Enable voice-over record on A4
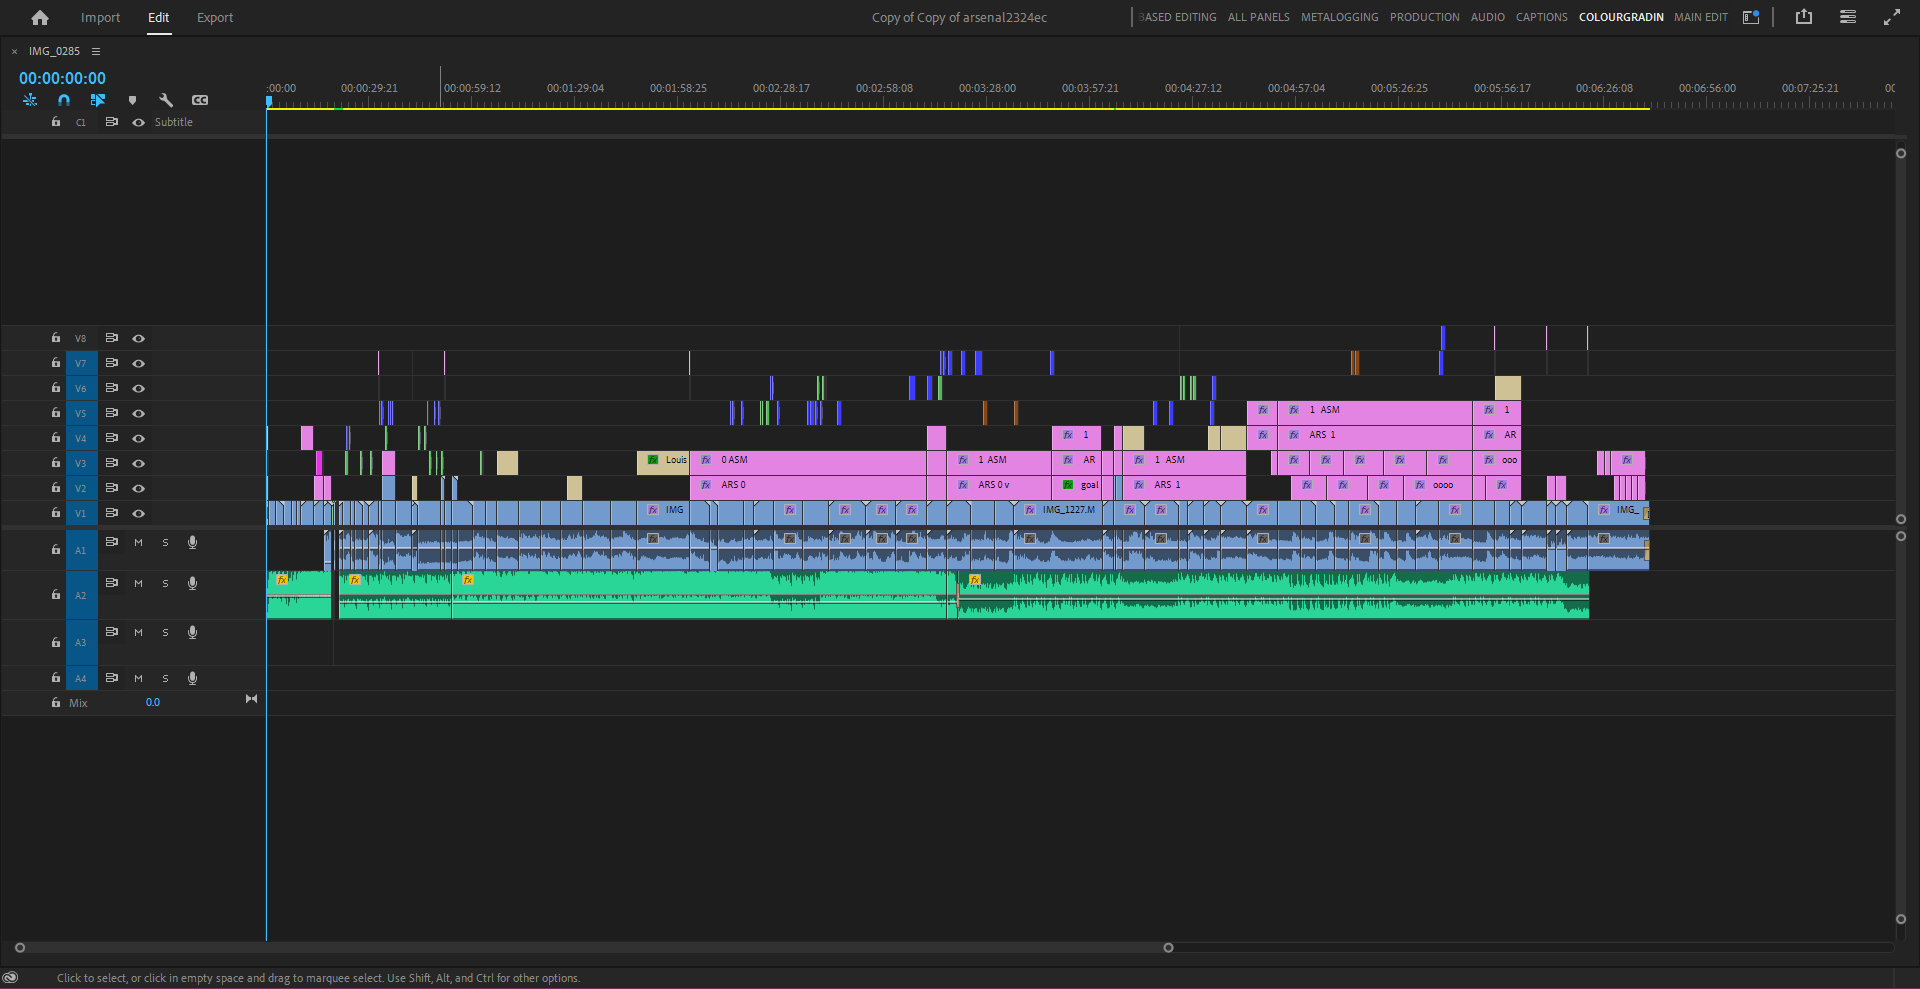This screenshot has width=1920, height=989. tap(193, 678)
